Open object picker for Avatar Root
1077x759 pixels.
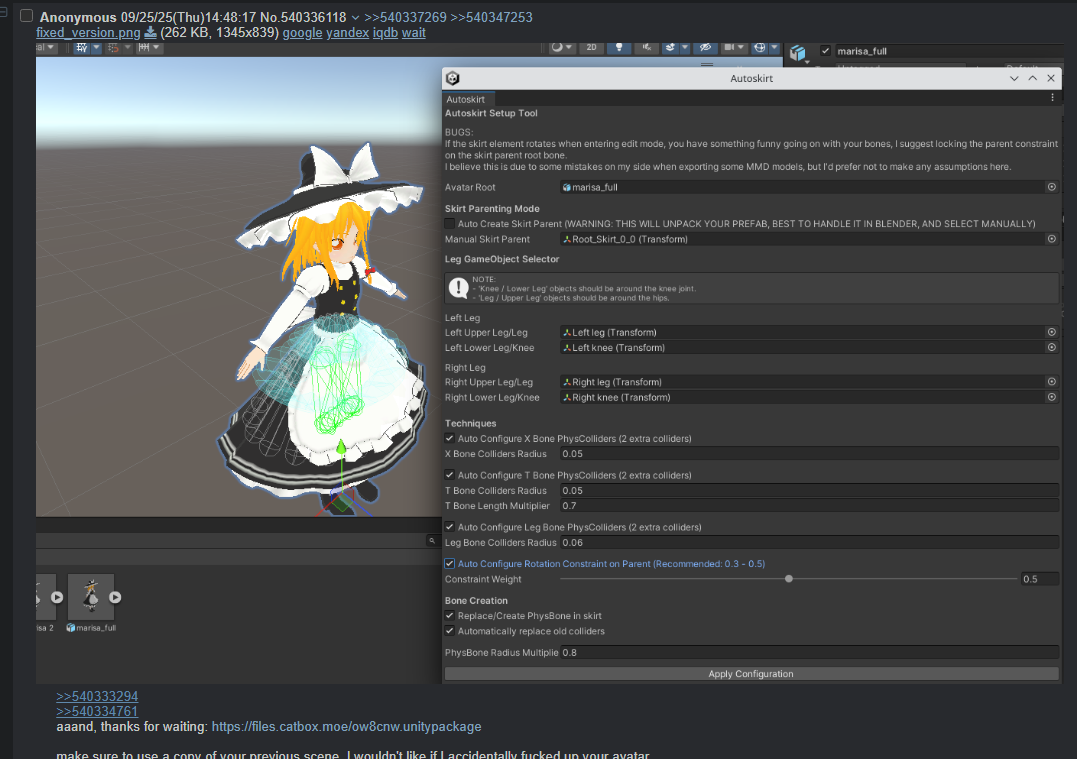point(1052,187)
